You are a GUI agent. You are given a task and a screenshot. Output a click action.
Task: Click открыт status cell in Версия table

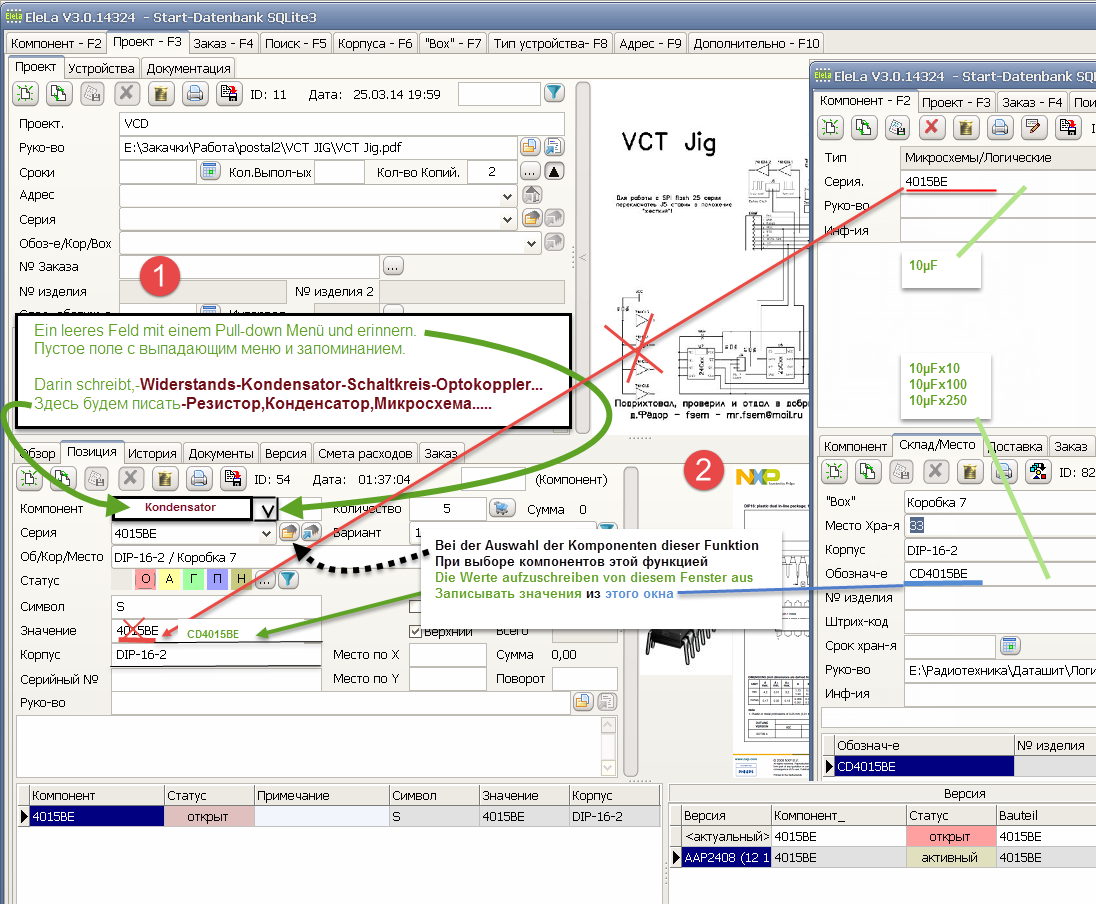(950, 836)
